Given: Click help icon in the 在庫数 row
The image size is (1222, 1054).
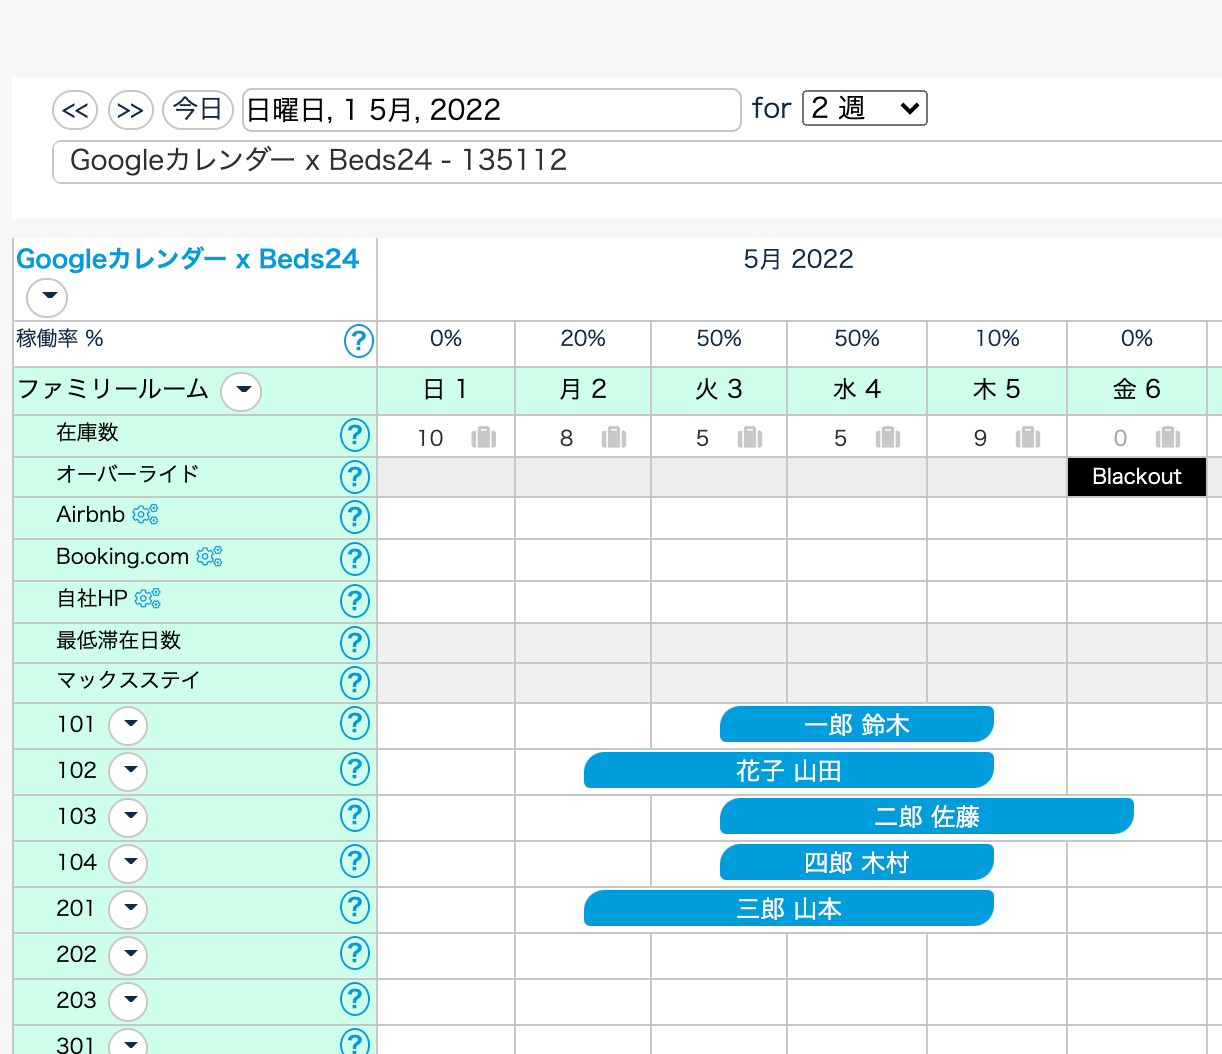Looking at the screenshot, I should coord(355,435).
